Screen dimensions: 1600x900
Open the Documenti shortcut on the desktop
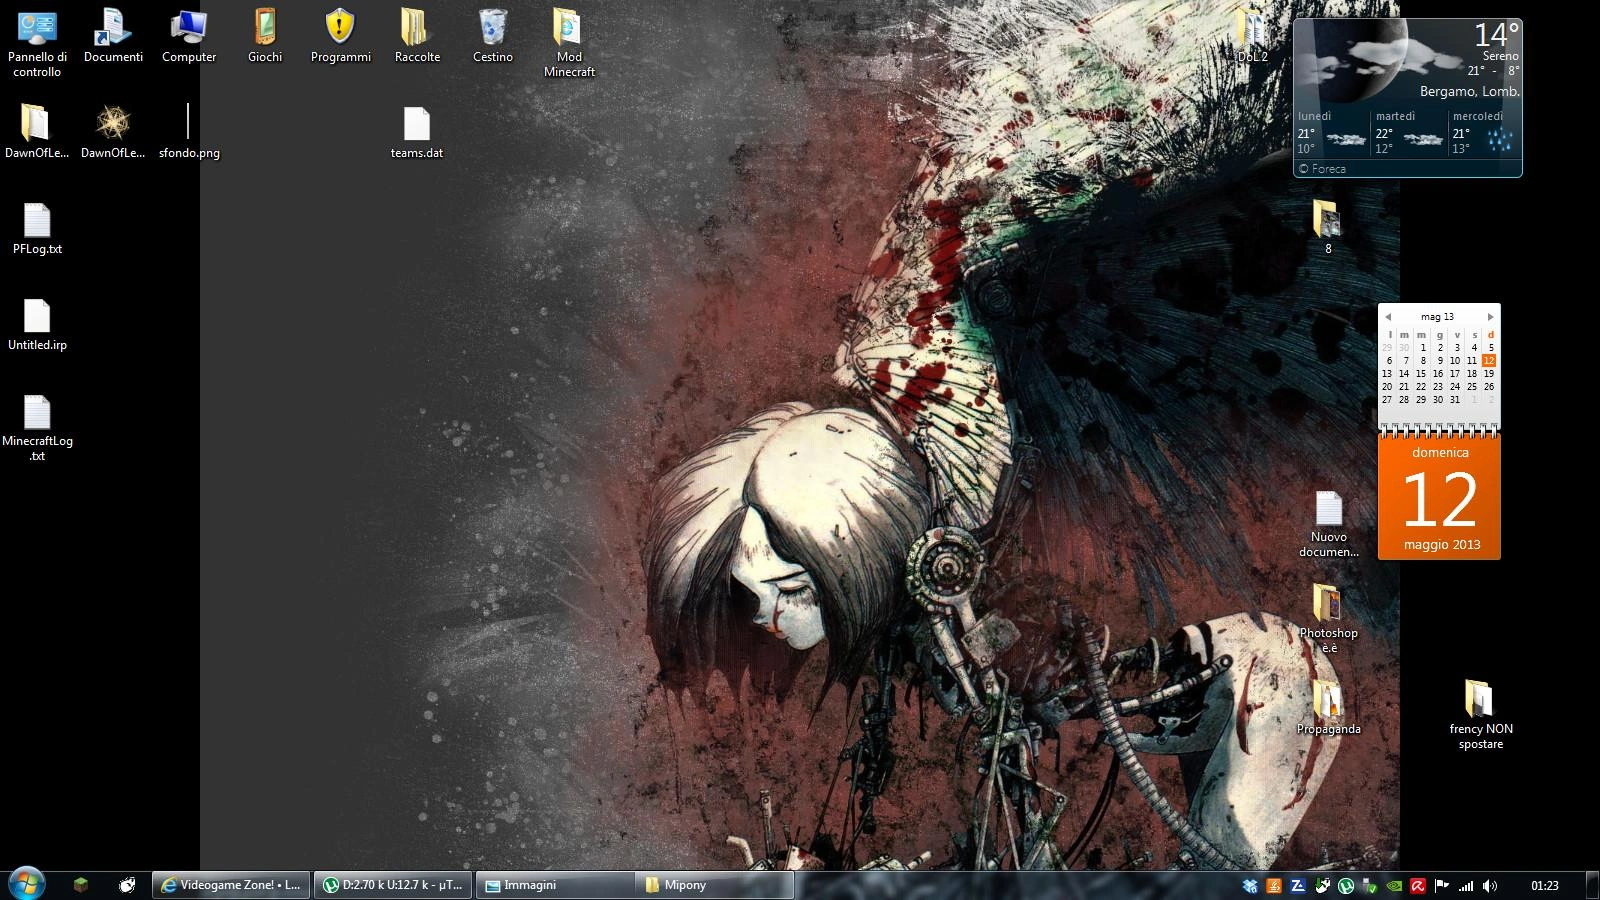[x=113, y=37]
